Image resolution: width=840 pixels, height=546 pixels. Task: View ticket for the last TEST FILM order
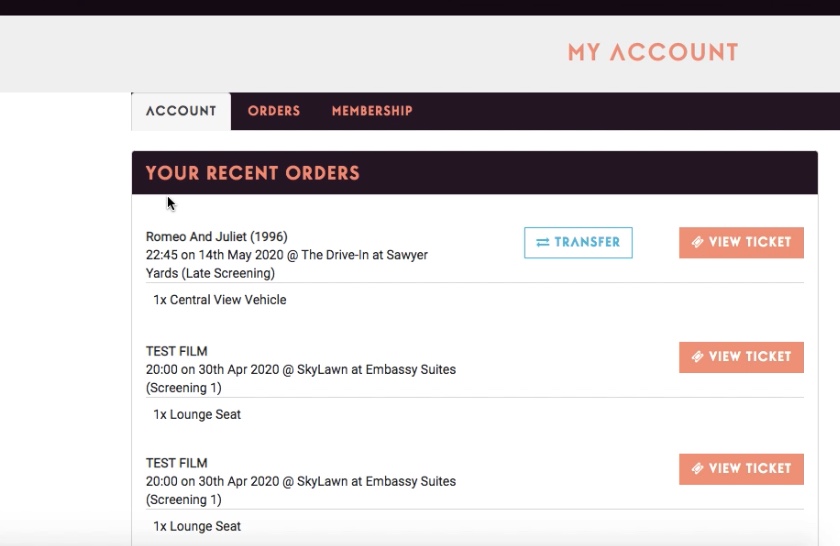[x=741, y=469]
